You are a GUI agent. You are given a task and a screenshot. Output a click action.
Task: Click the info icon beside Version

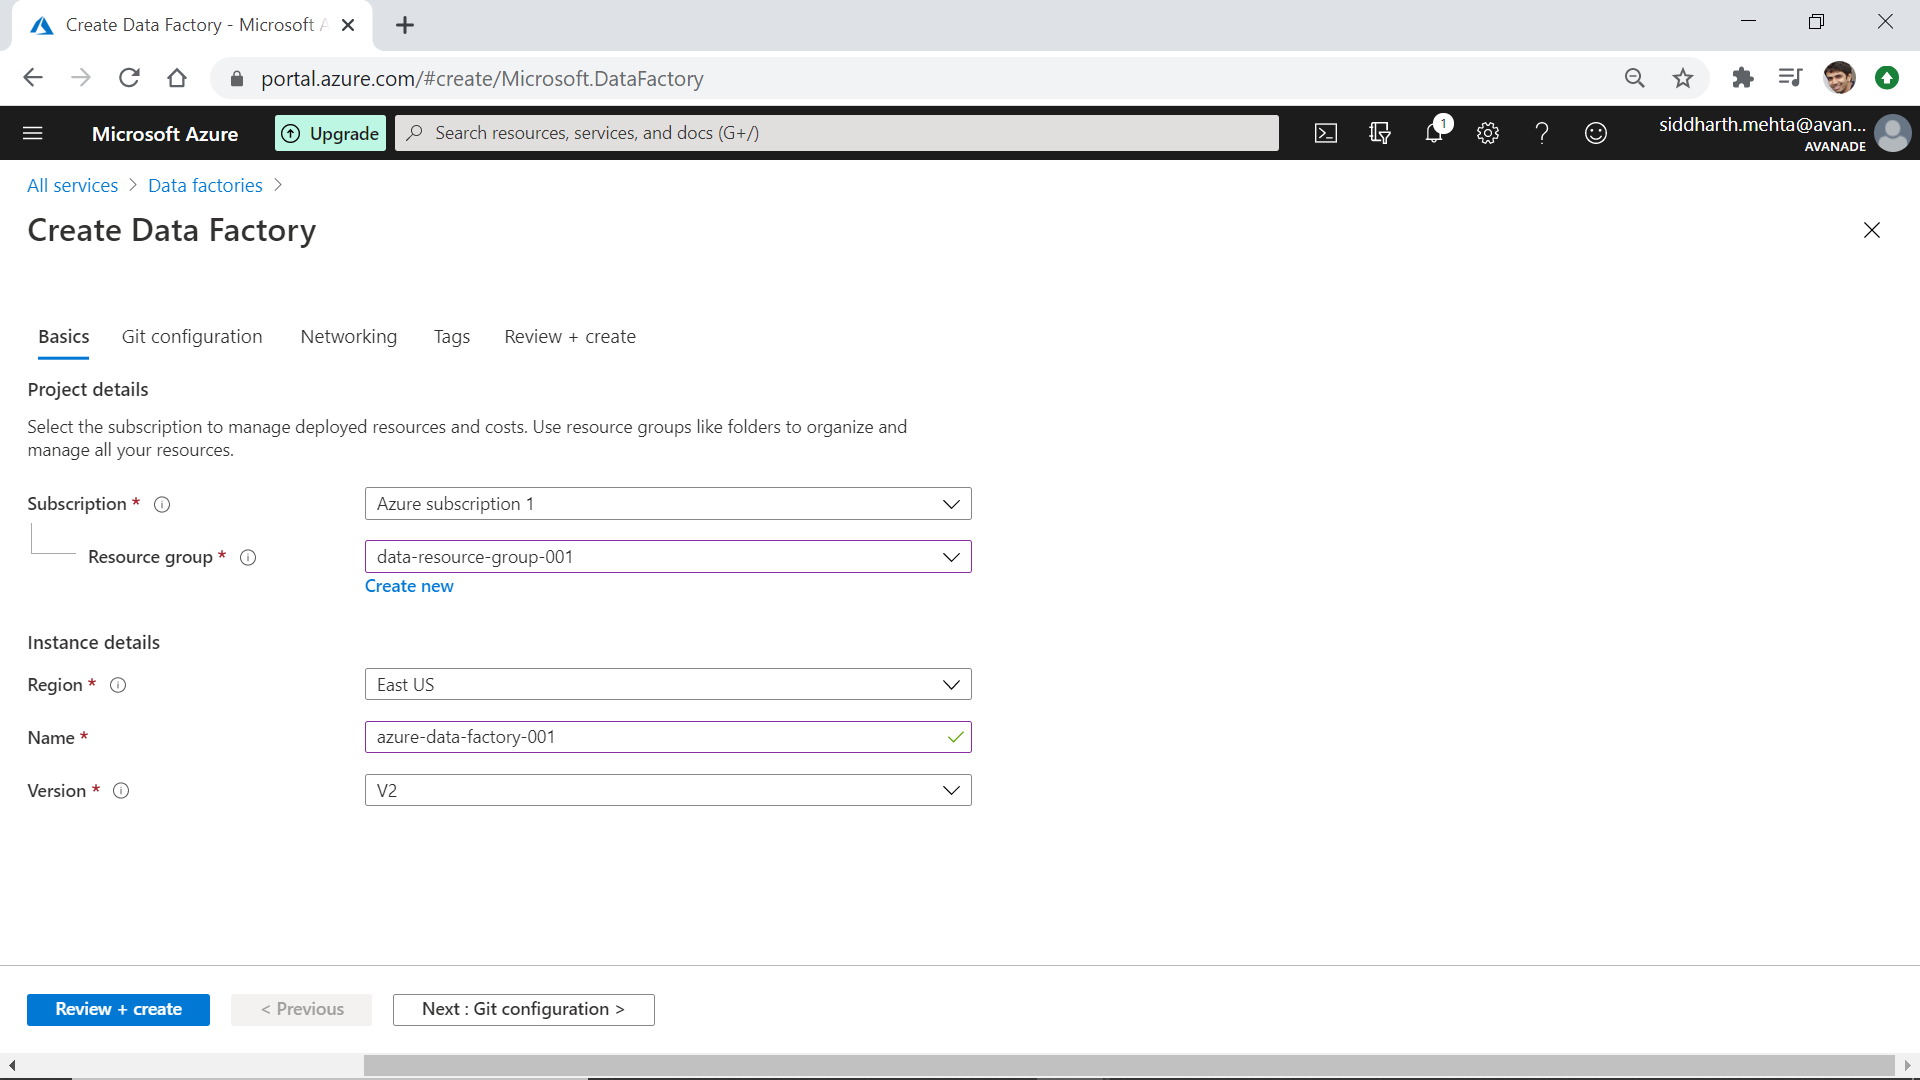(x=121, y=791)
